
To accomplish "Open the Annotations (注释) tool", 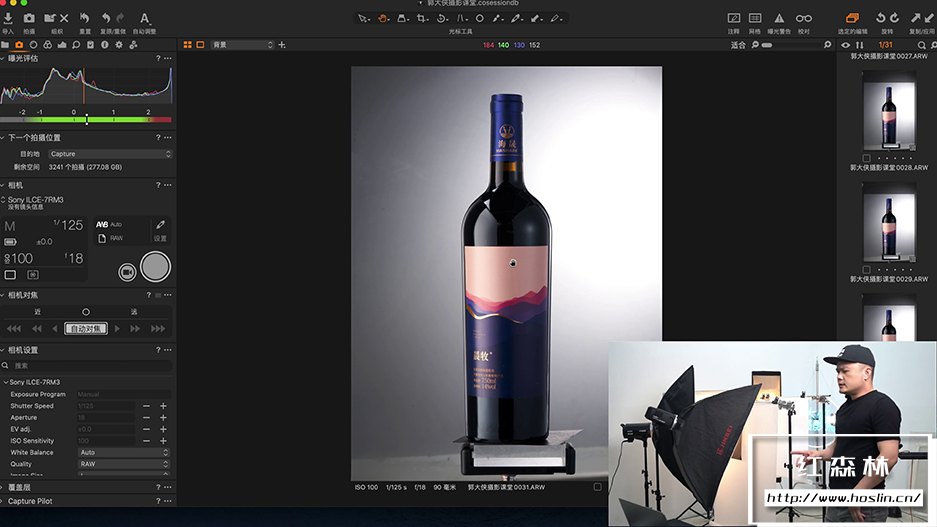I will click(x=734, y=18).
